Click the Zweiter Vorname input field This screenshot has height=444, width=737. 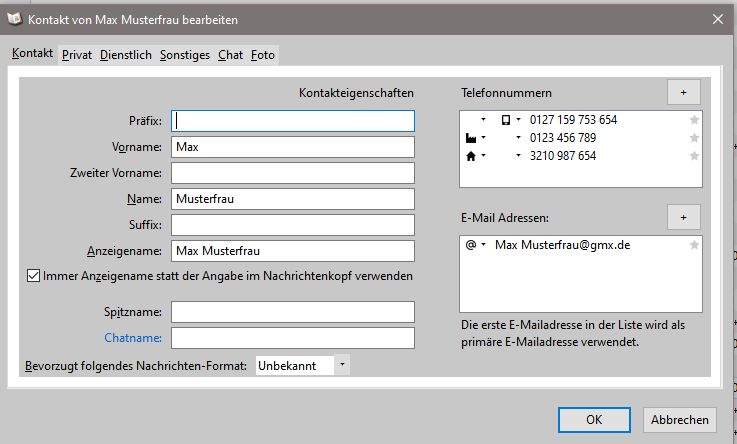(x=293, y=173)
